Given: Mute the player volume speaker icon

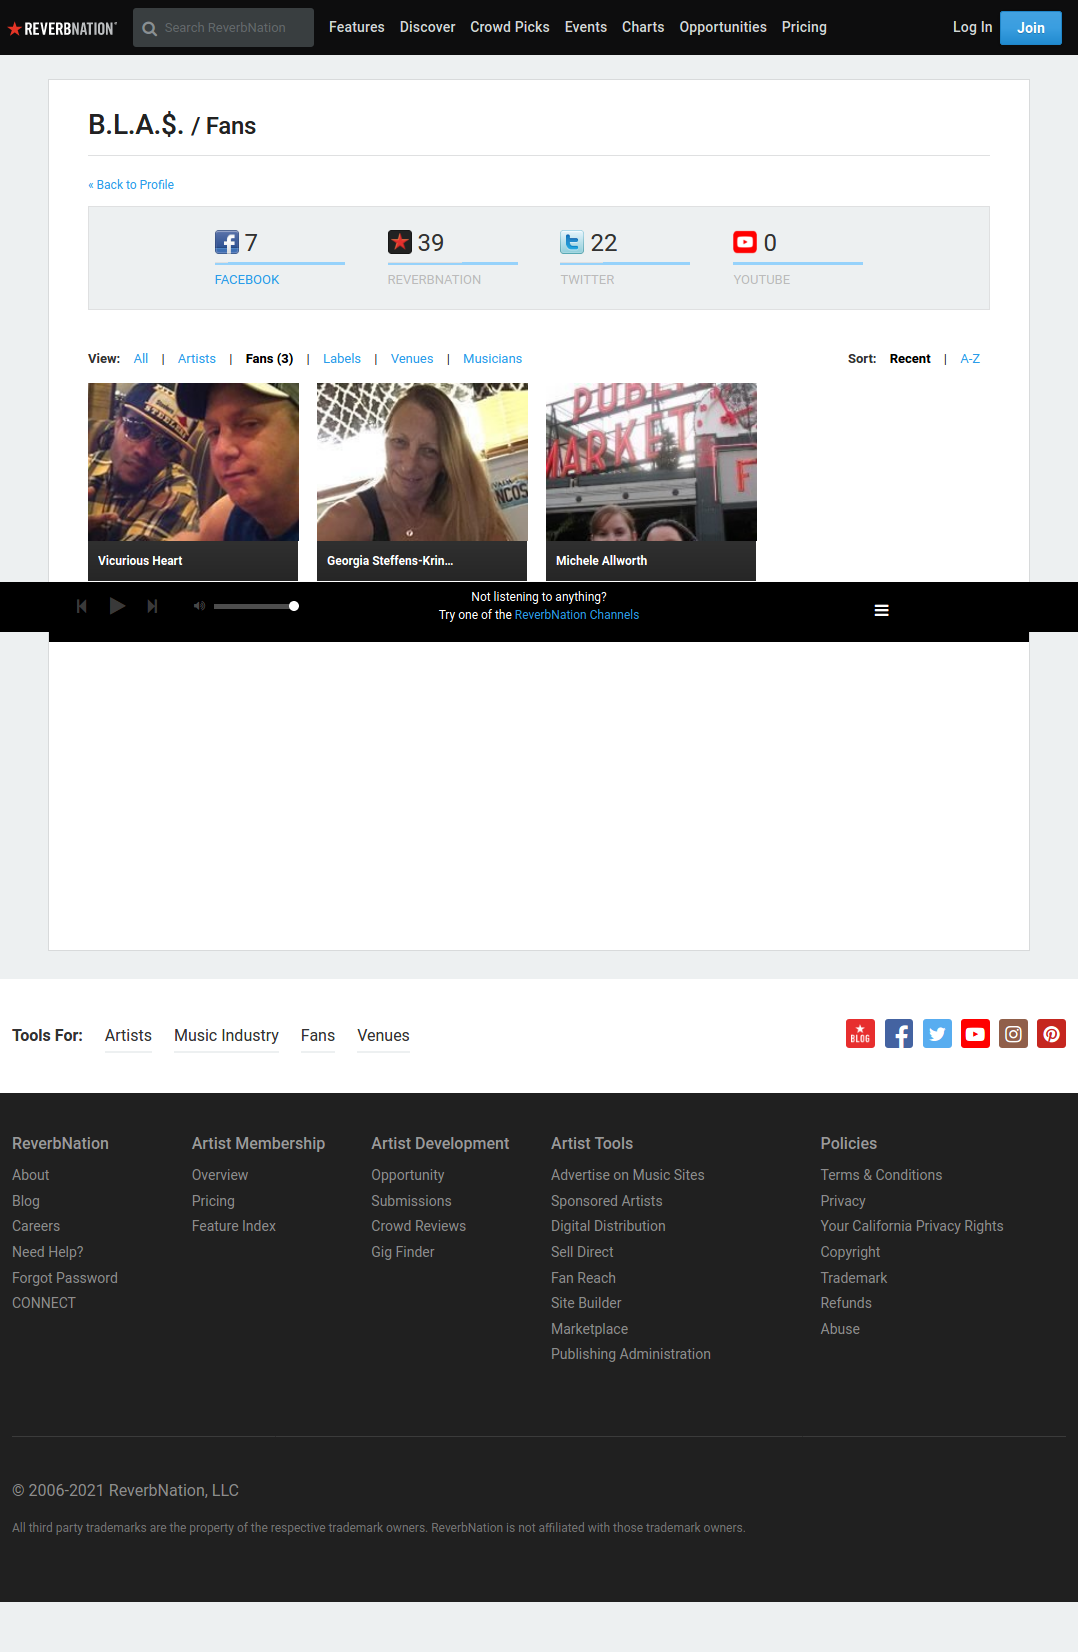Looking at the screenshot, I should pos(199,606).
